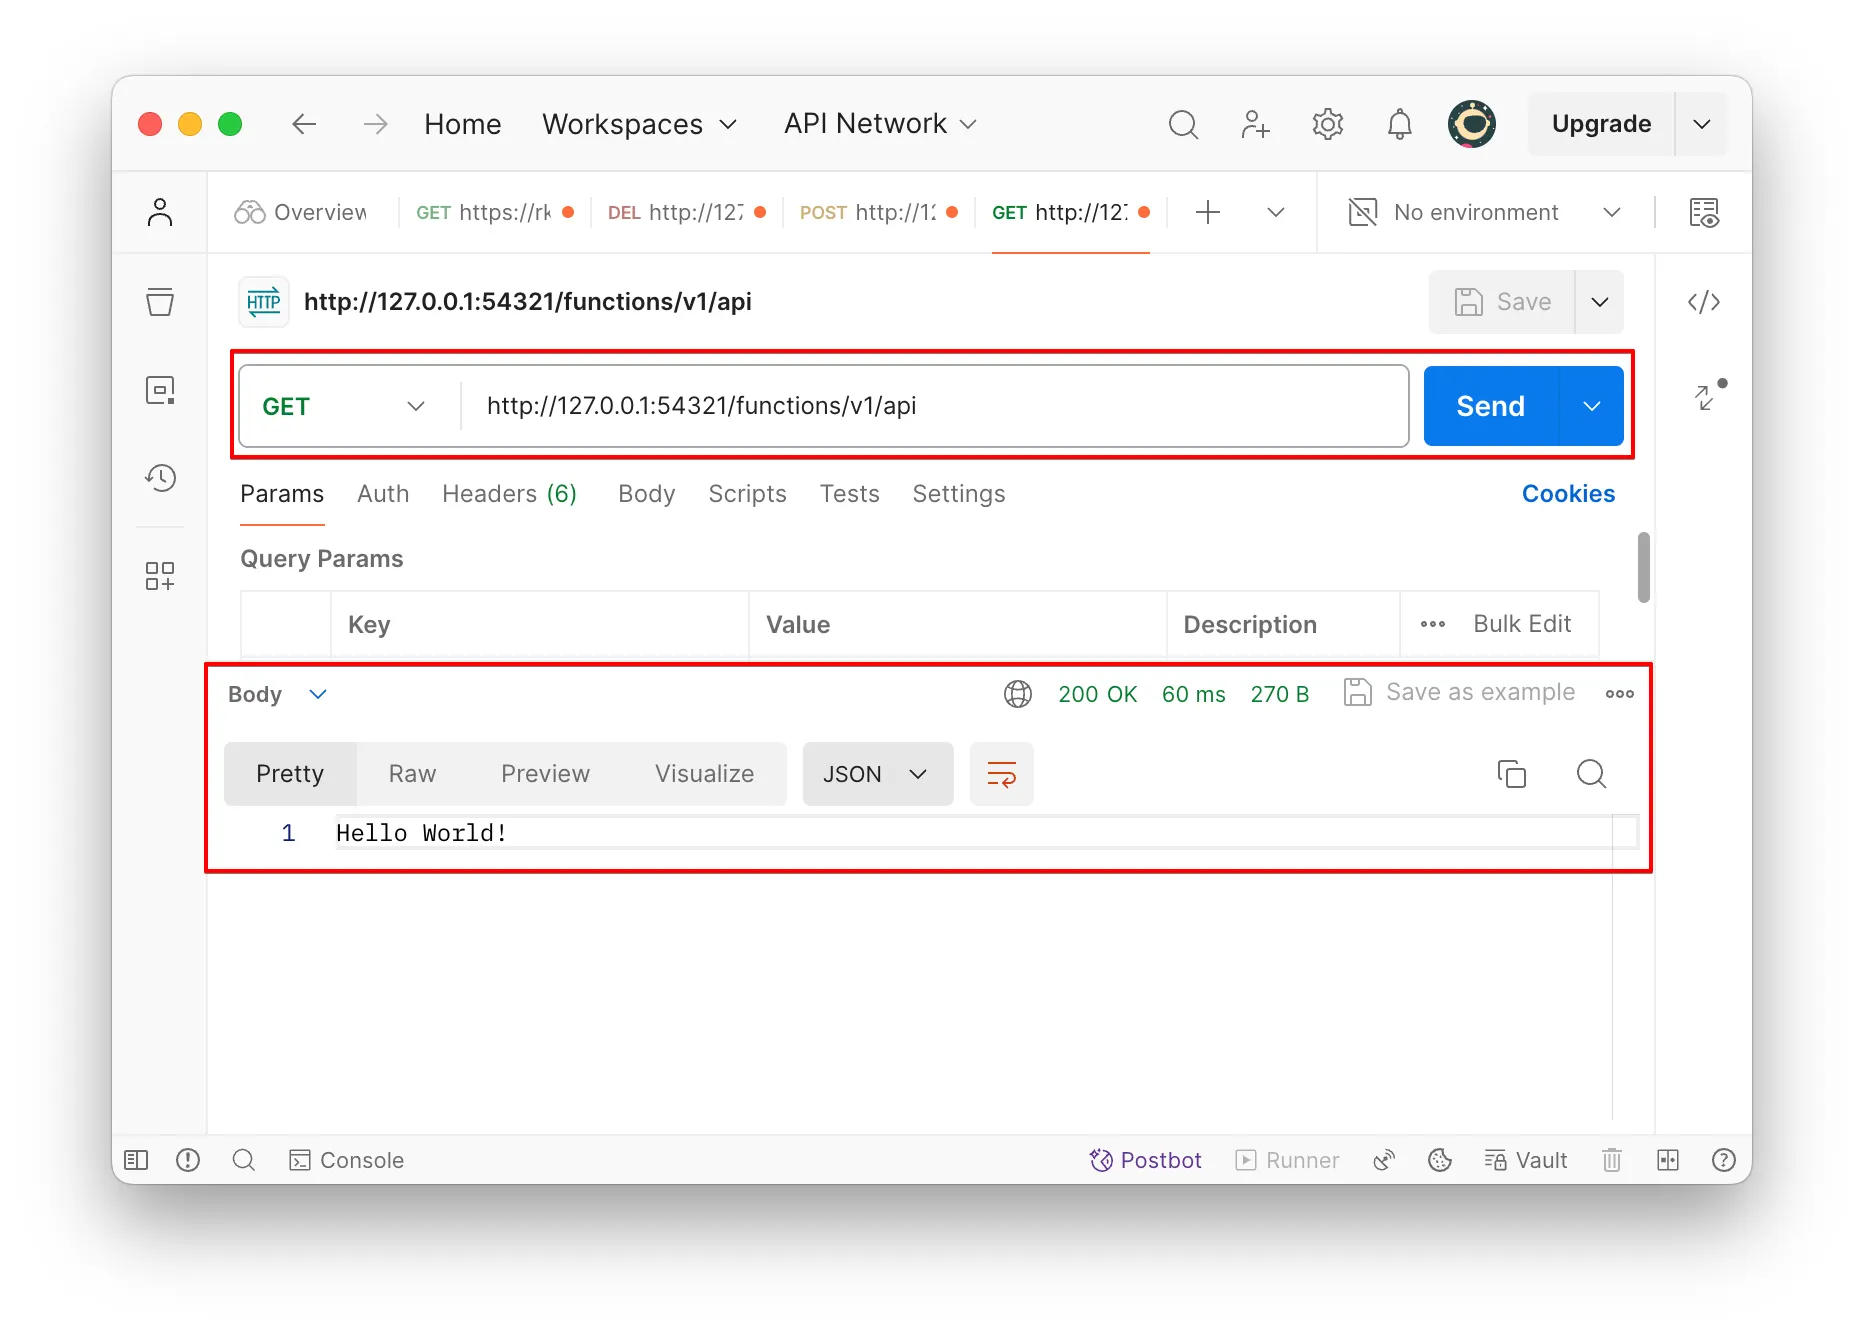Open the Runner
The image size is (1864, 1332).
[1287, 1160]
